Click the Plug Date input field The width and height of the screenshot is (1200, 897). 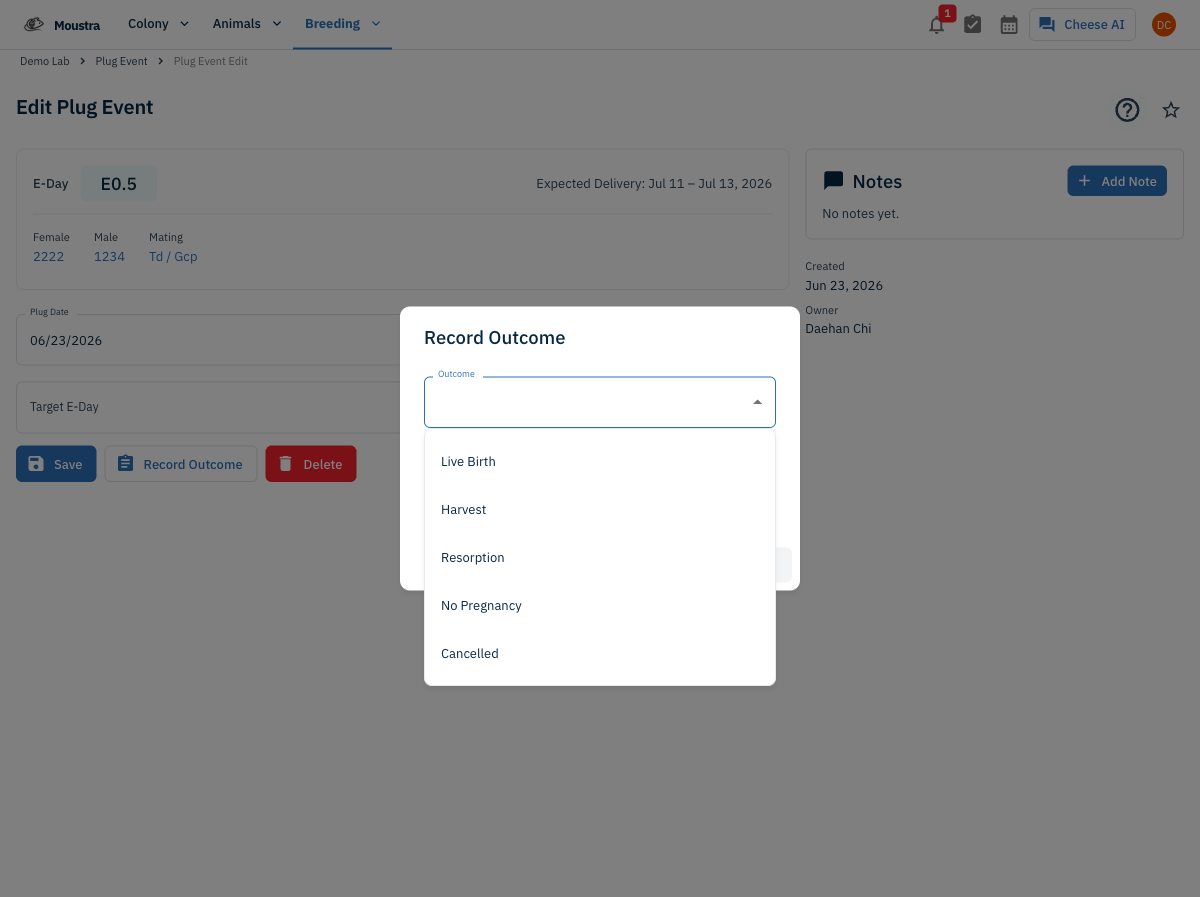208,340
